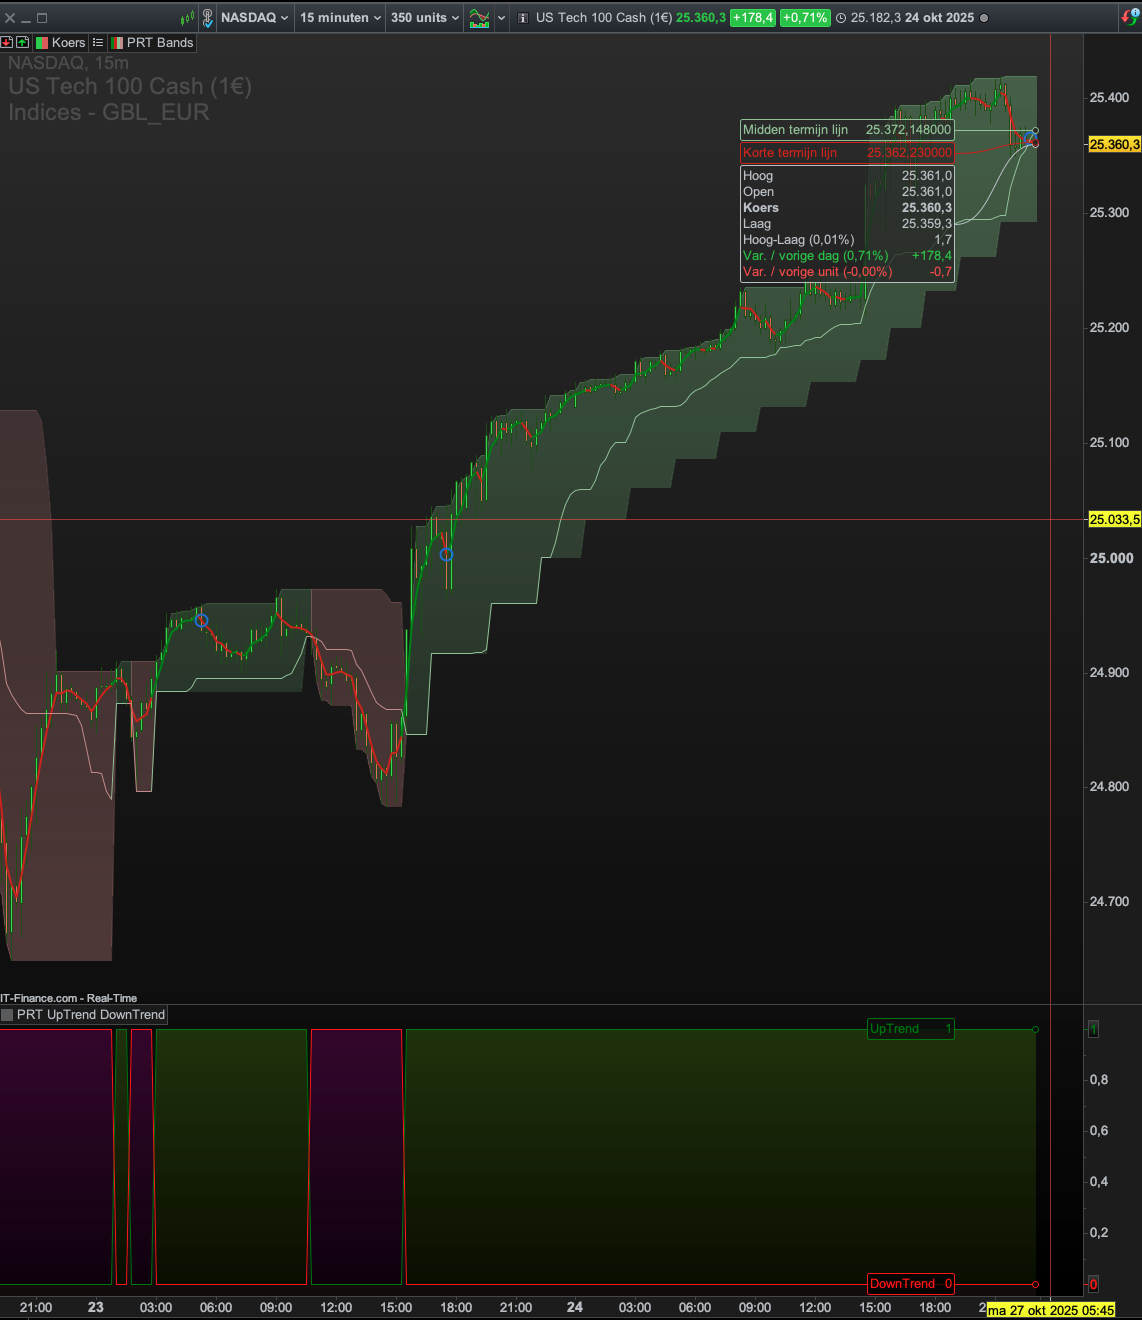Click the +178,4 change badge
Screen dimensions: 1142x1320
pos(753,18)
